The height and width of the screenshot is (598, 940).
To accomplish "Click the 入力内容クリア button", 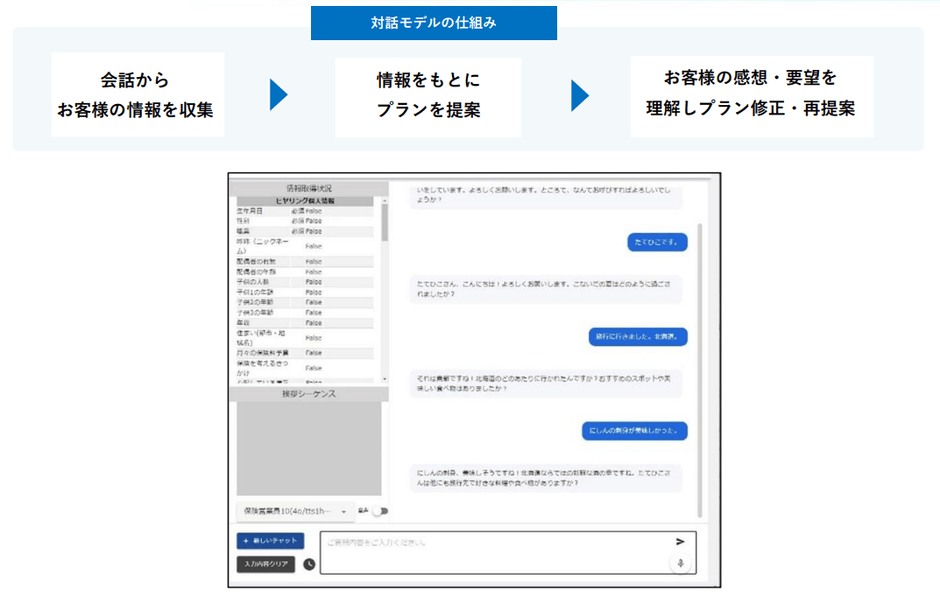I will coord(265,562).
